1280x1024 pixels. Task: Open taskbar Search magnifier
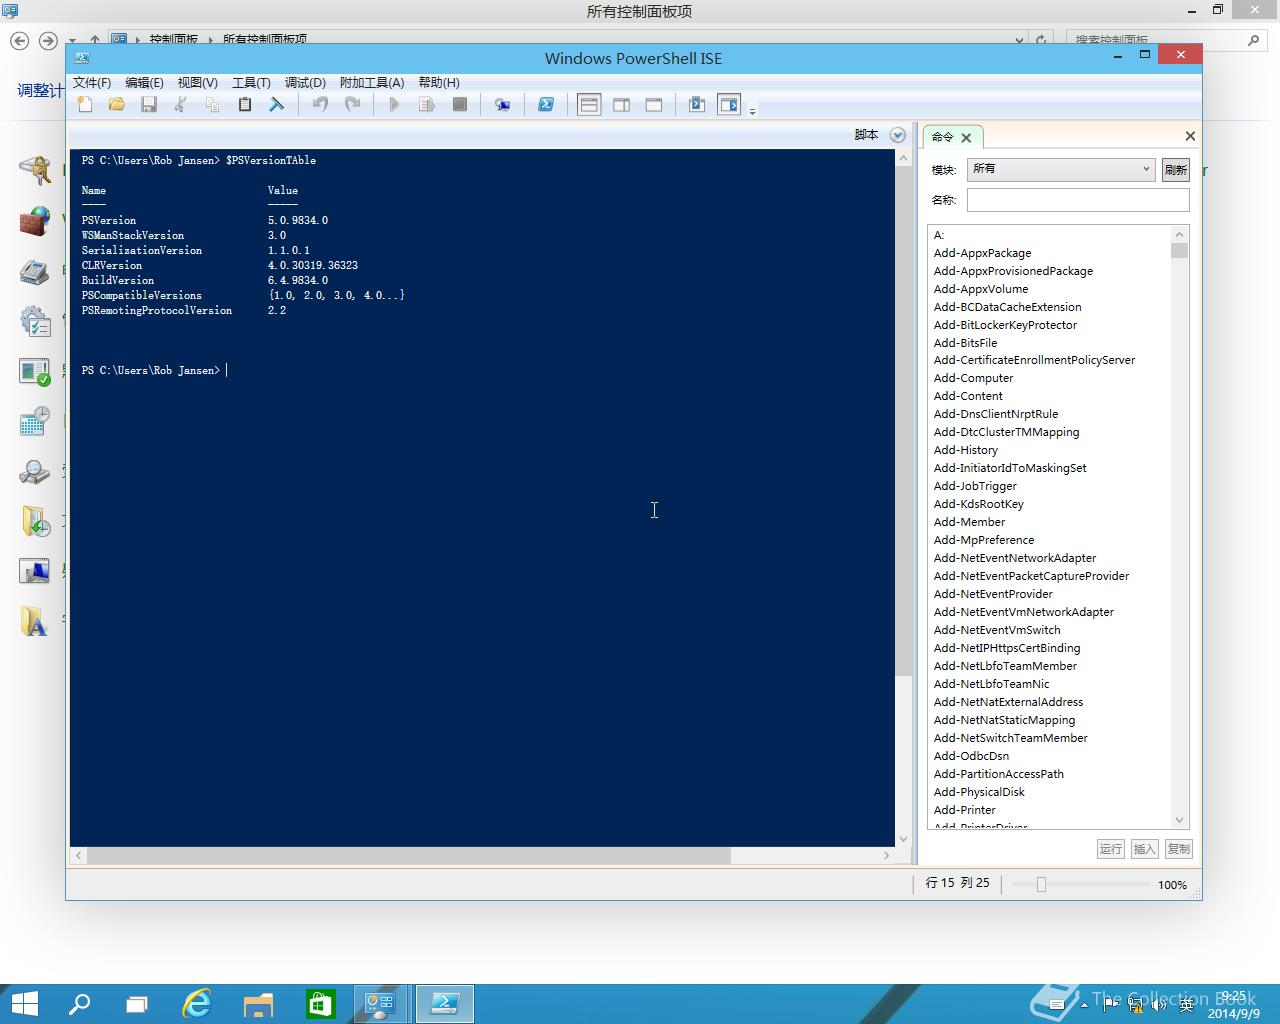coord(79,1004)
